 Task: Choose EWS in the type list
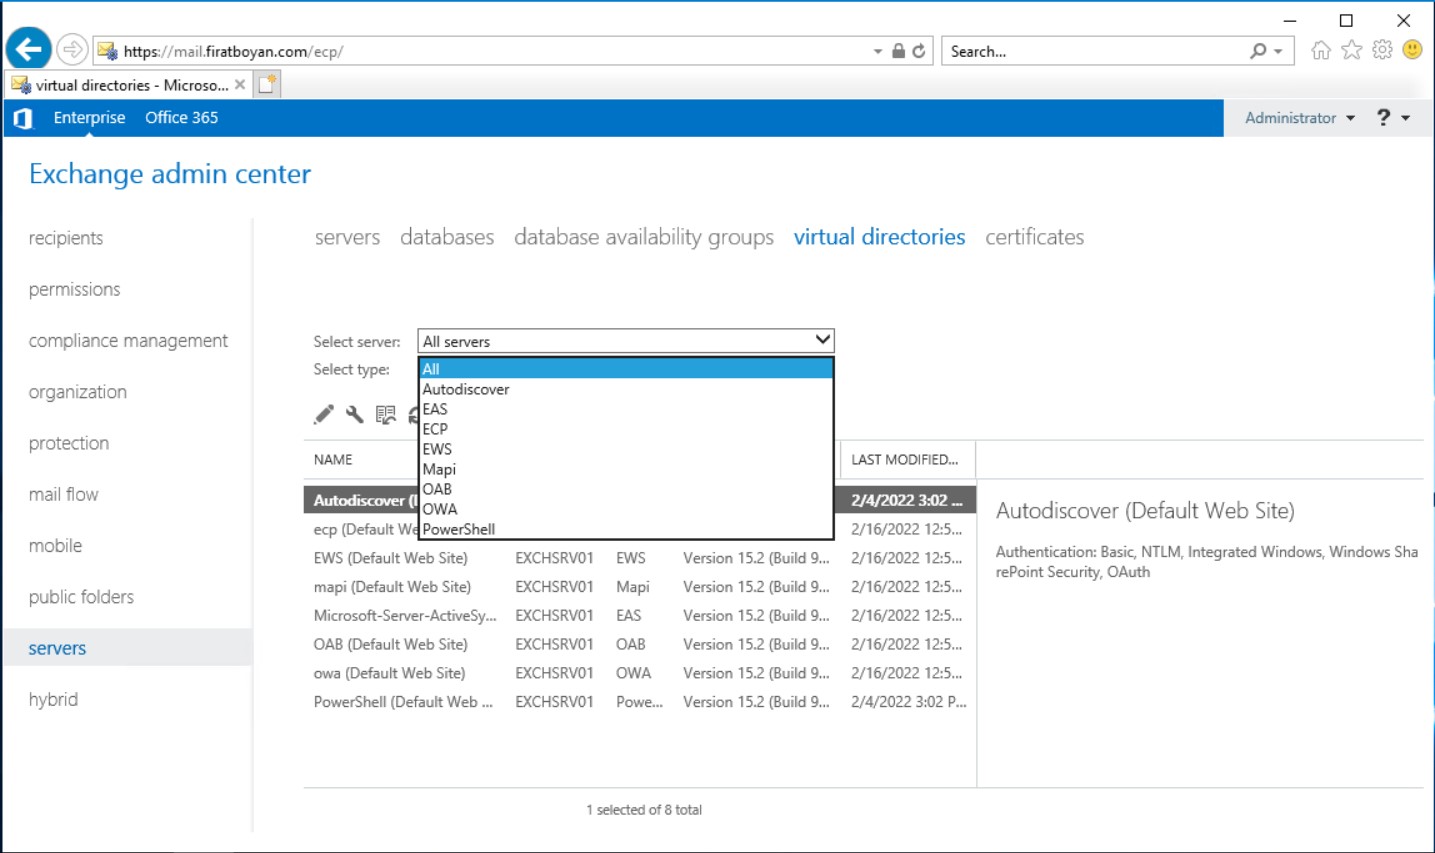click(x=626, y=449)
